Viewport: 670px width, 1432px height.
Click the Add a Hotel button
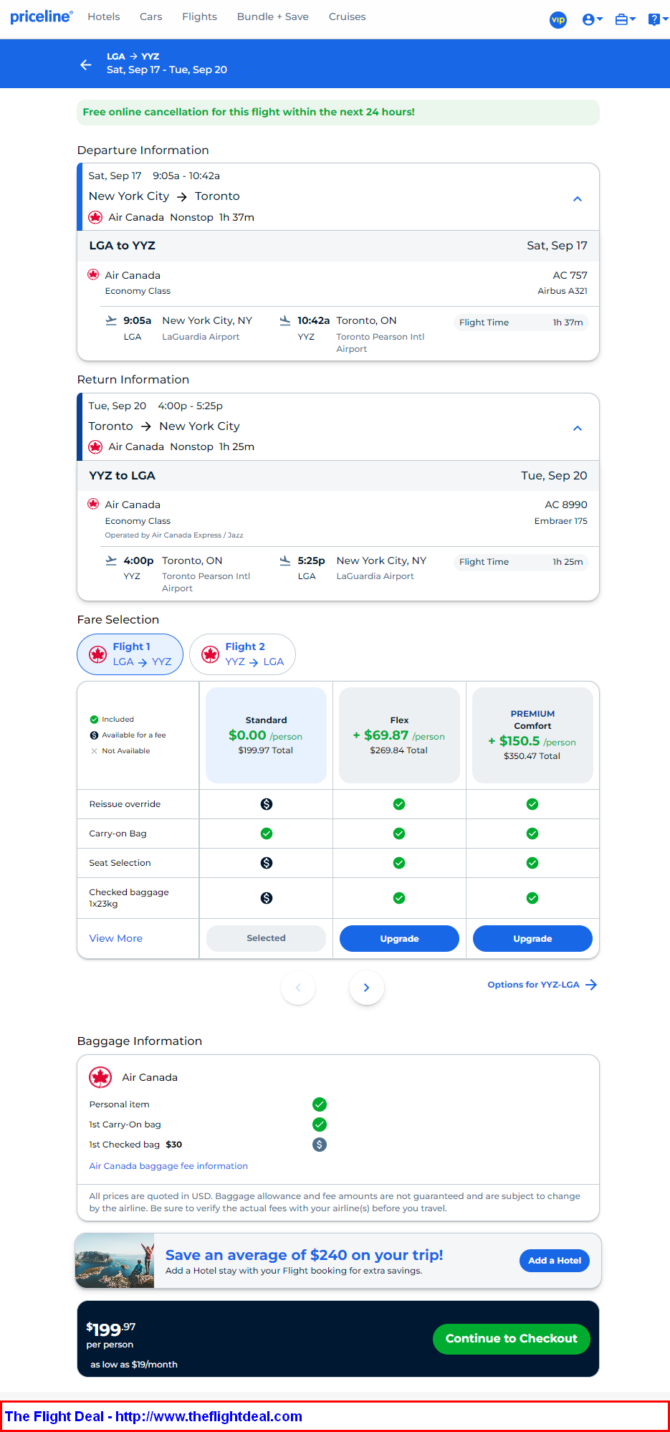(554, 1260)
